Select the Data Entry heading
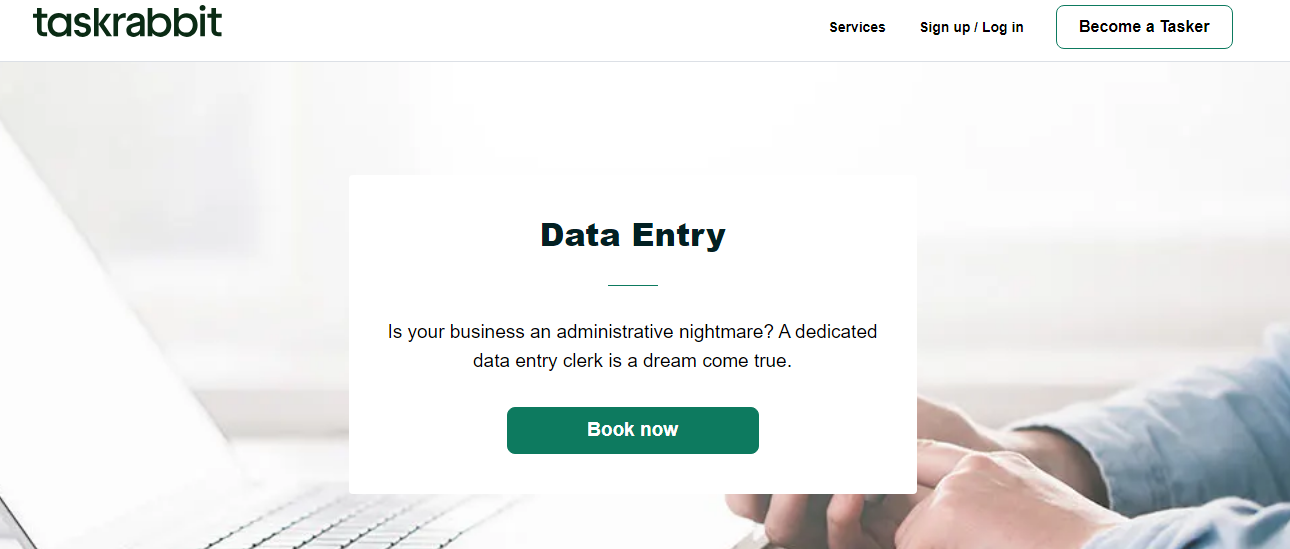Screen dimensions: 1290x549 click(x=632, y=235)
